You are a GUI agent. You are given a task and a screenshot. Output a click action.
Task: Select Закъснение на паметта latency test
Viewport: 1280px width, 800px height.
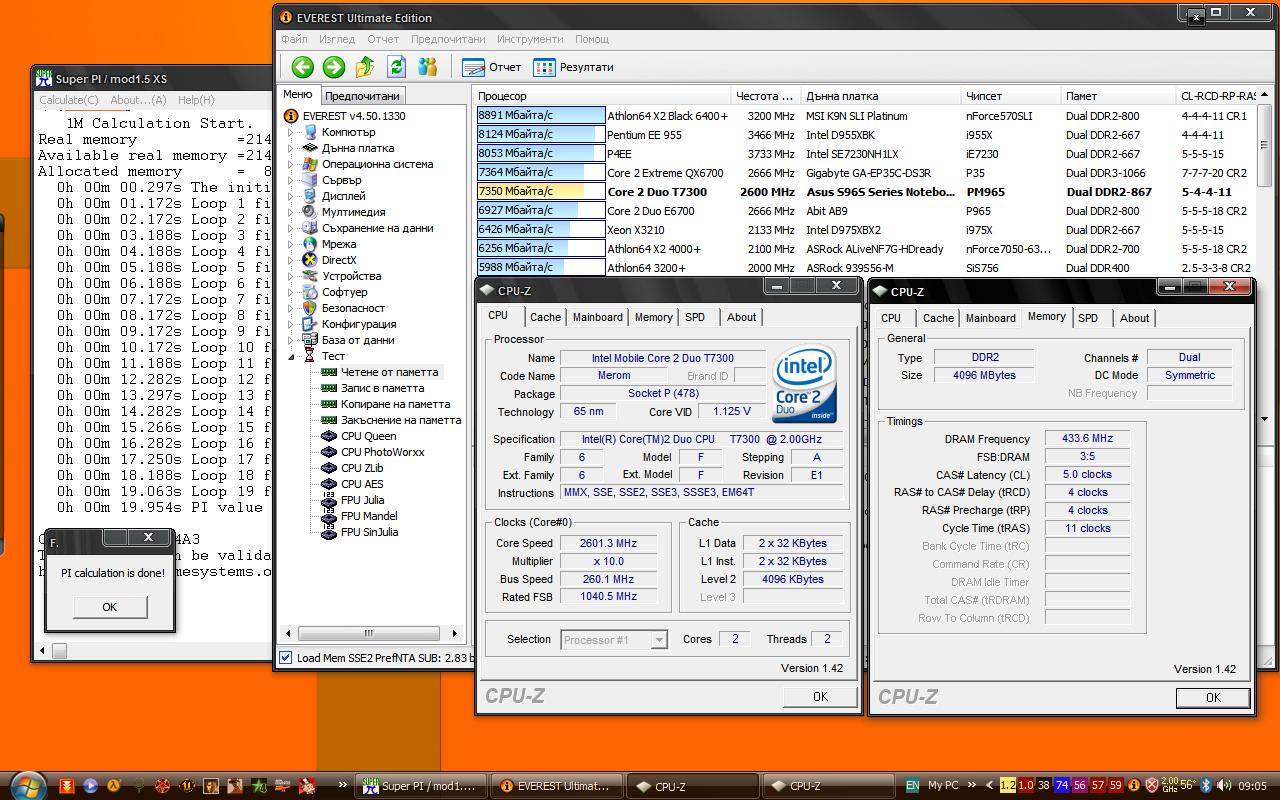tap(401, 420)
